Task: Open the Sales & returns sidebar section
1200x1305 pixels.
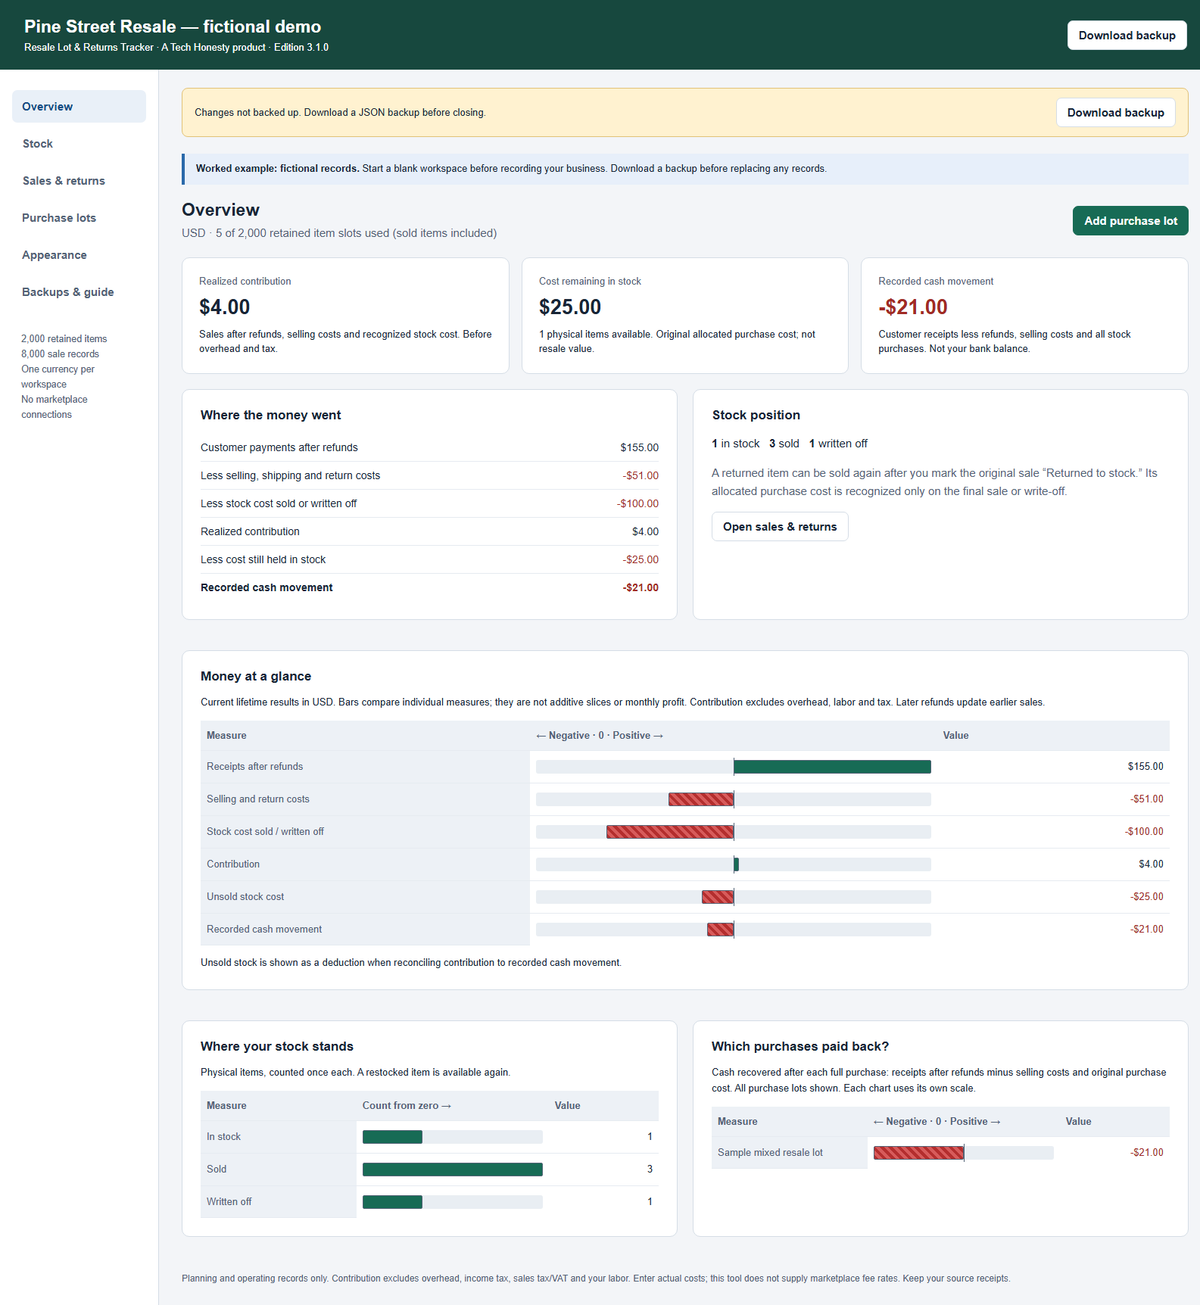Action: tap(79, 181)
